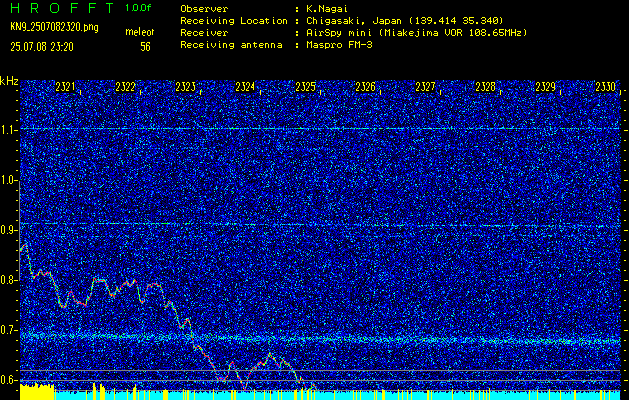The image size is (629, 400).
Task: Click the Receiver field label
Action: (204, 32)
